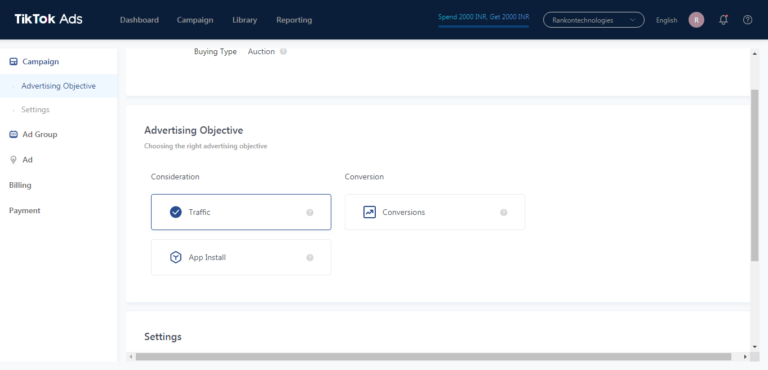768x370 pixels.
Task: Open Billing in the sidebar
Action: click(20, 185)
